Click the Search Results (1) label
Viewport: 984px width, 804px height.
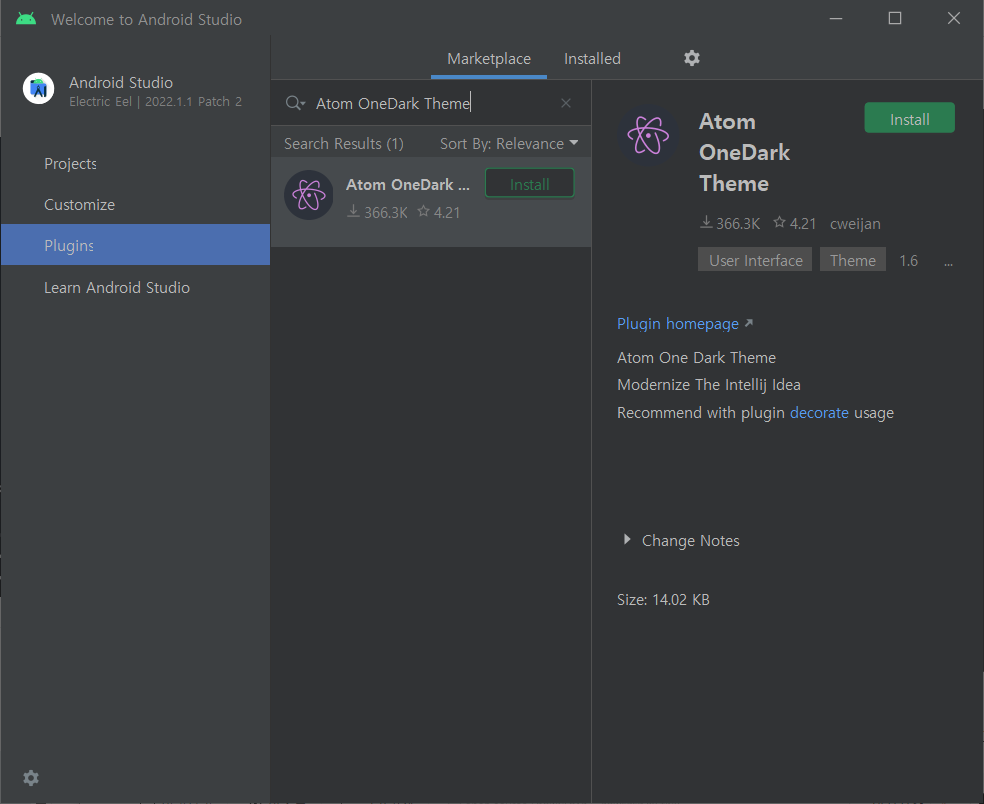343,144
